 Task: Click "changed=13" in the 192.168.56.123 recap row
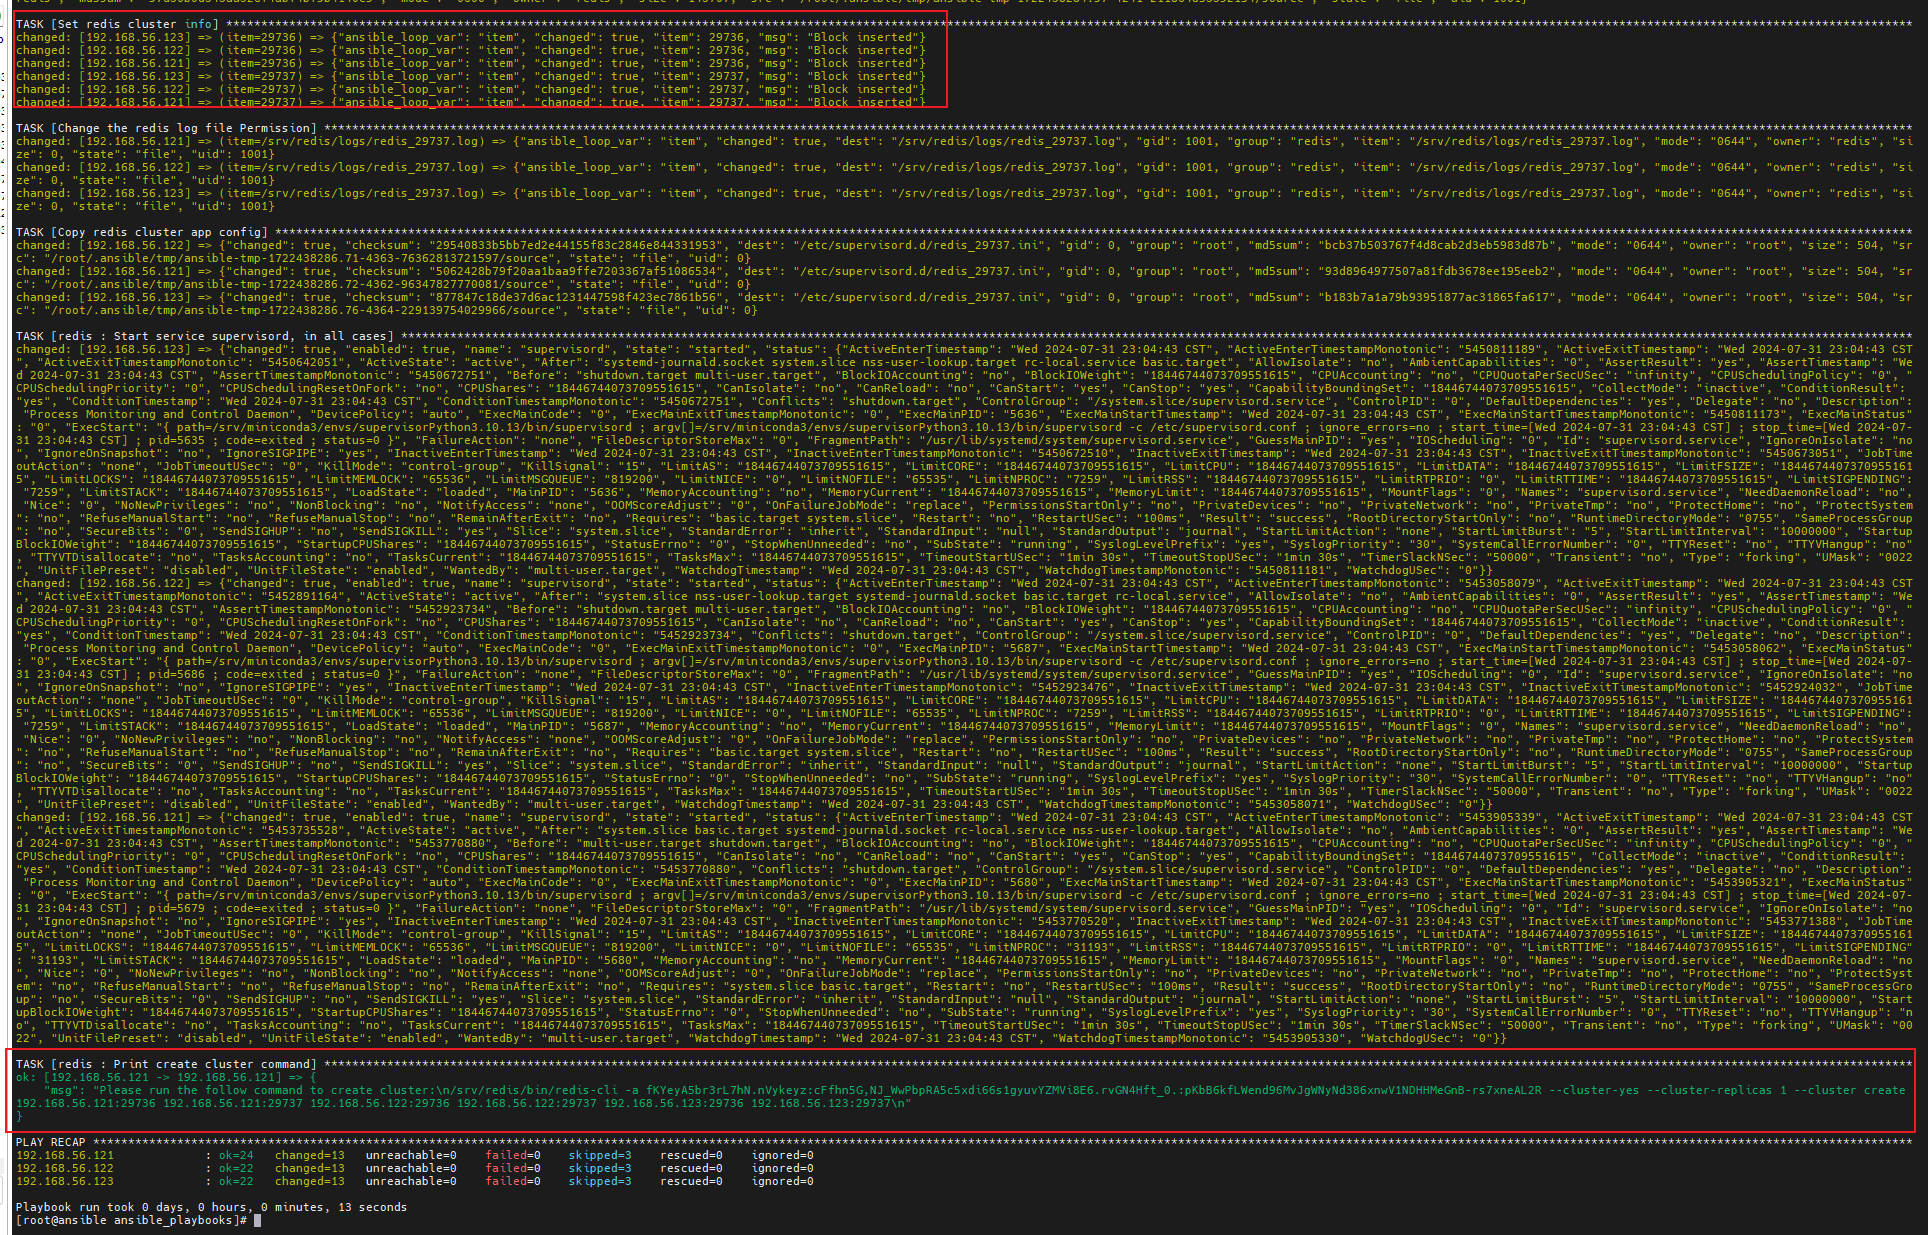[310, 1181]
